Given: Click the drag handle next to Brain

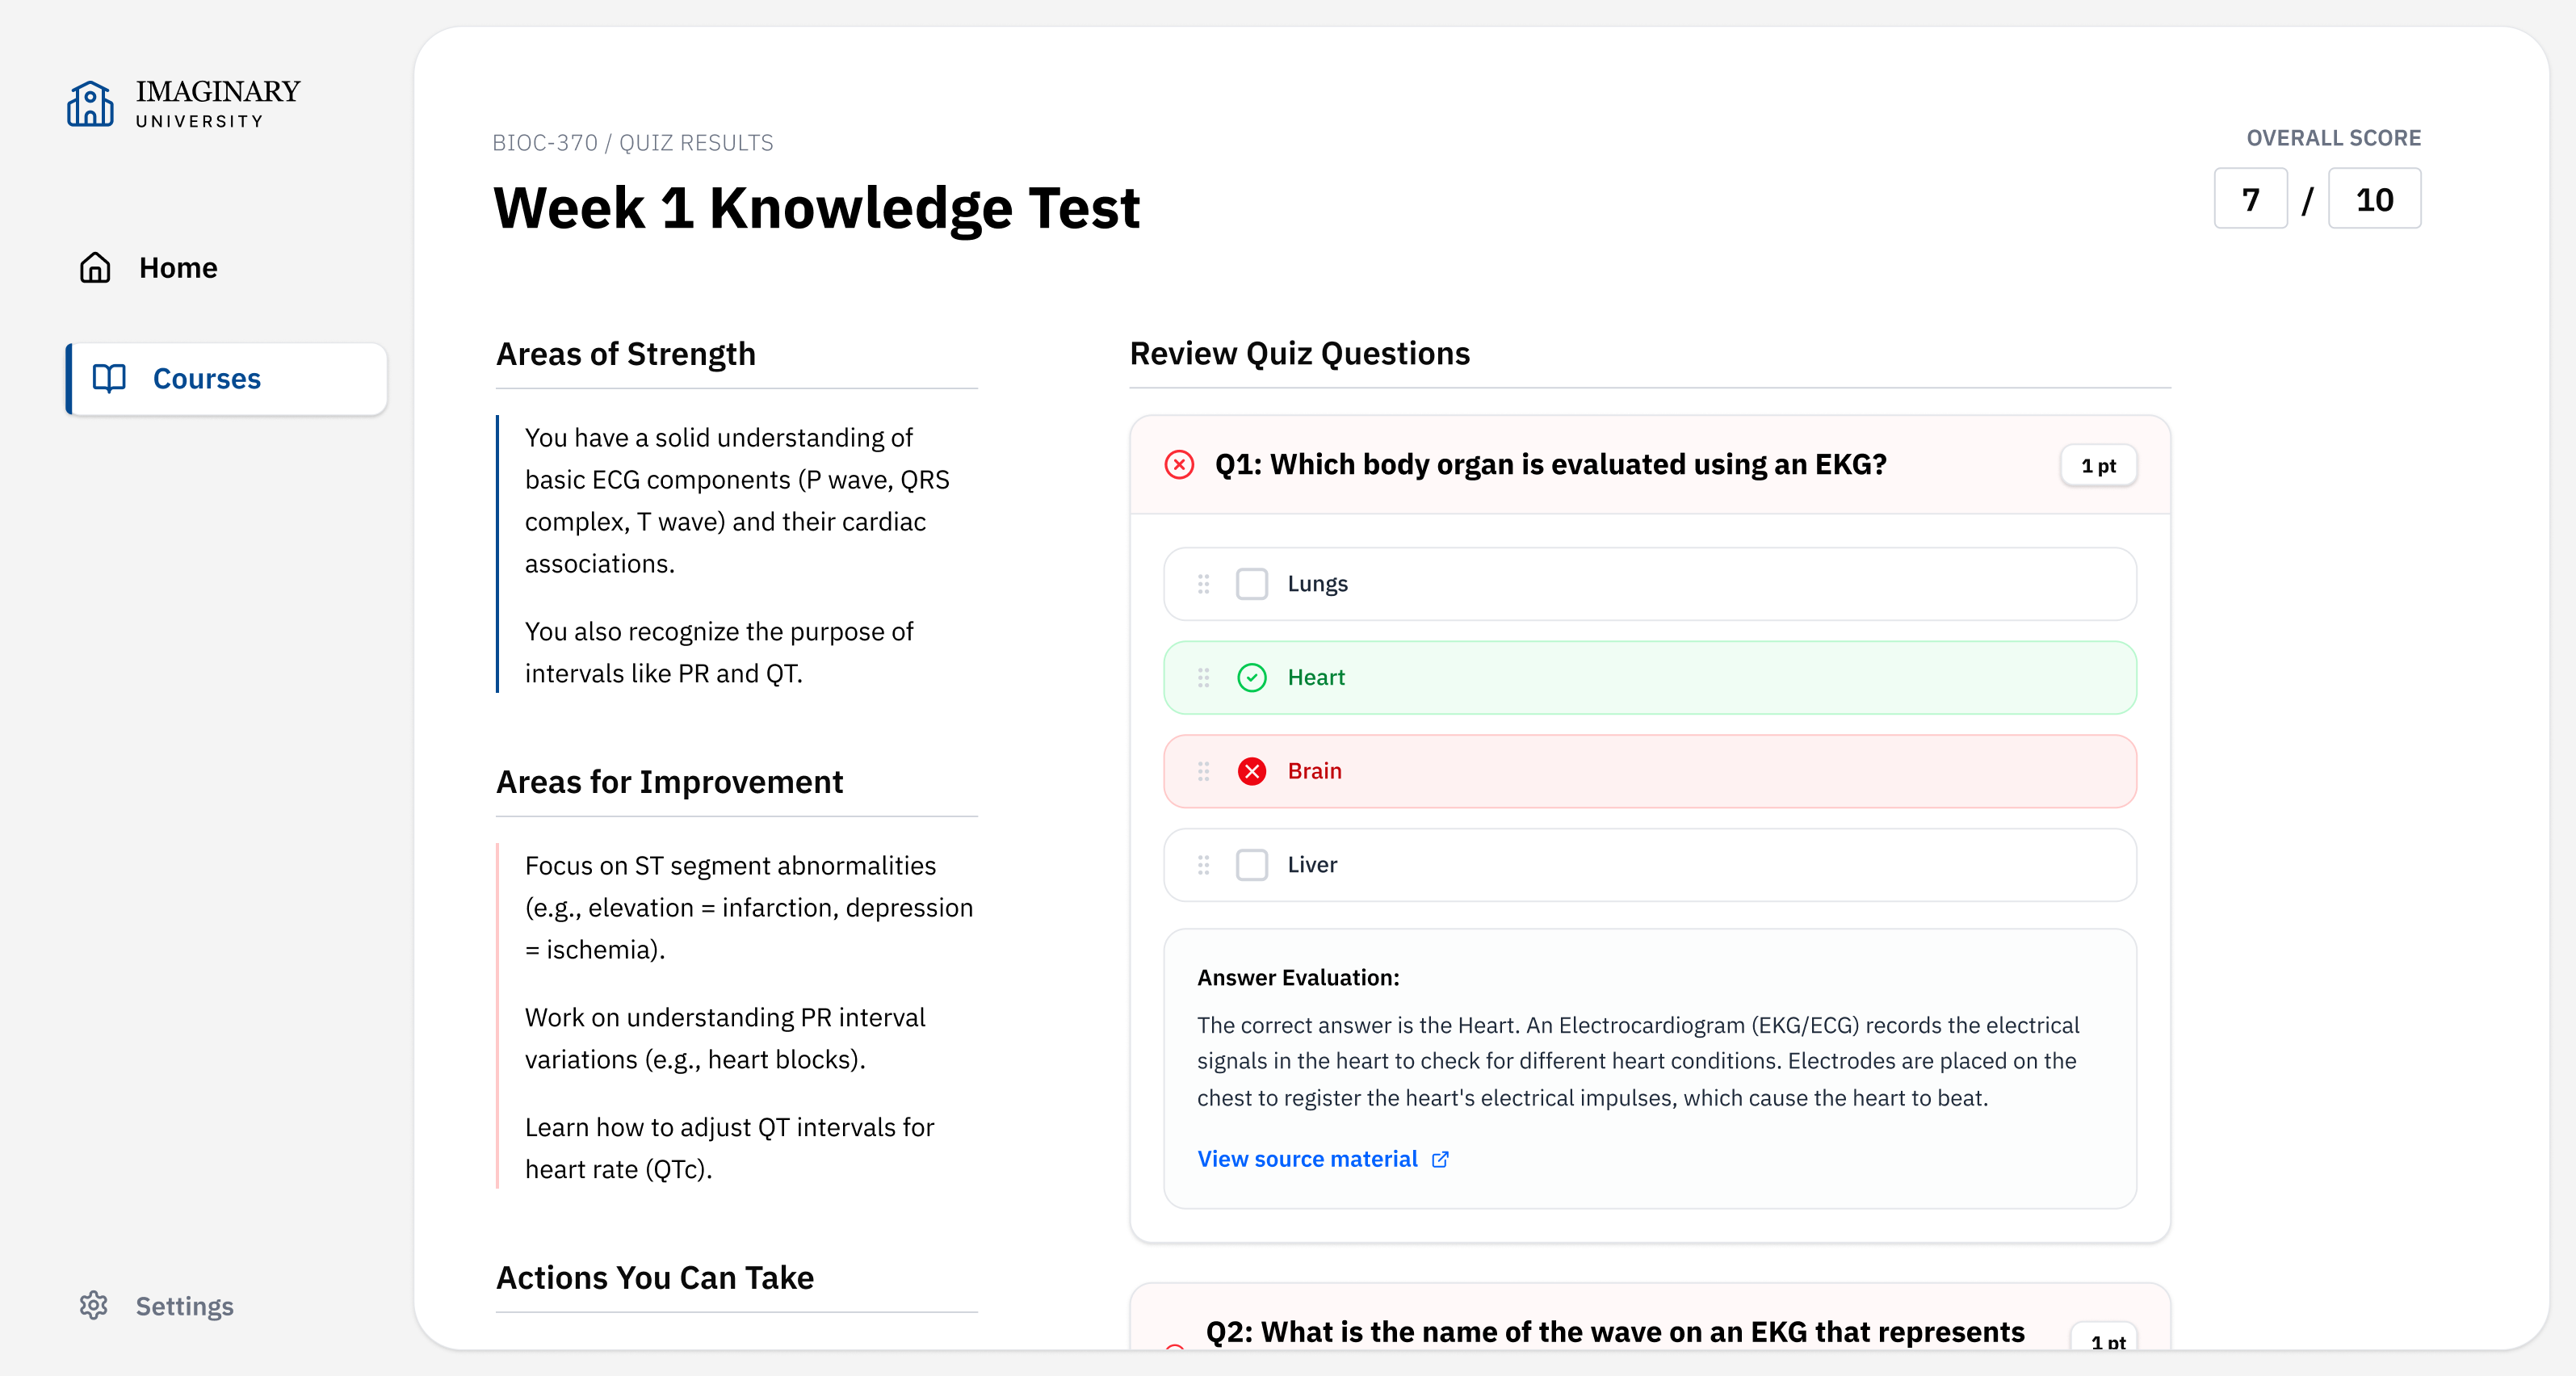Looking at the screenshot, I should click(1203, 771).
